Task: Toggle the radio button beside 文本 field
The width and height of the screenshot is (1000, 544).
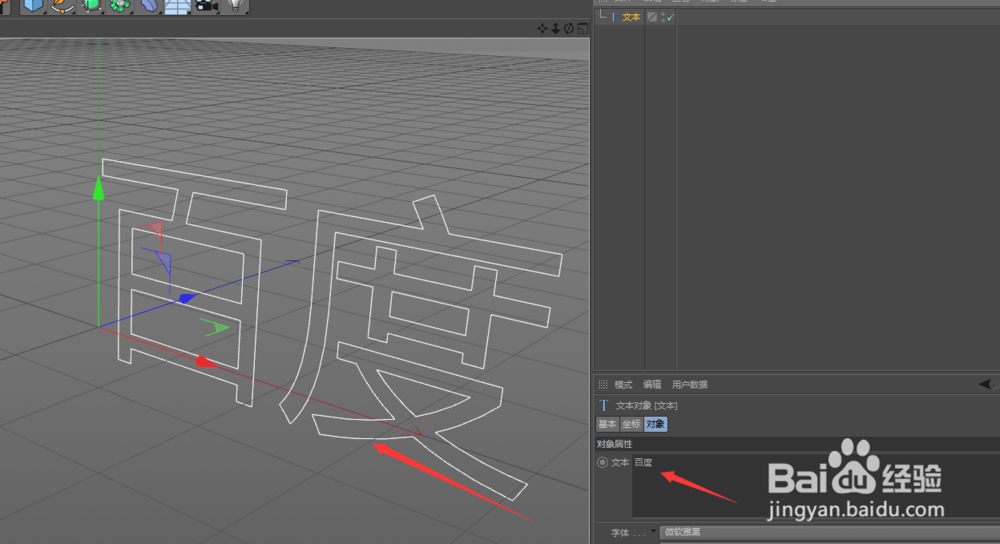Action: (602, 462)
